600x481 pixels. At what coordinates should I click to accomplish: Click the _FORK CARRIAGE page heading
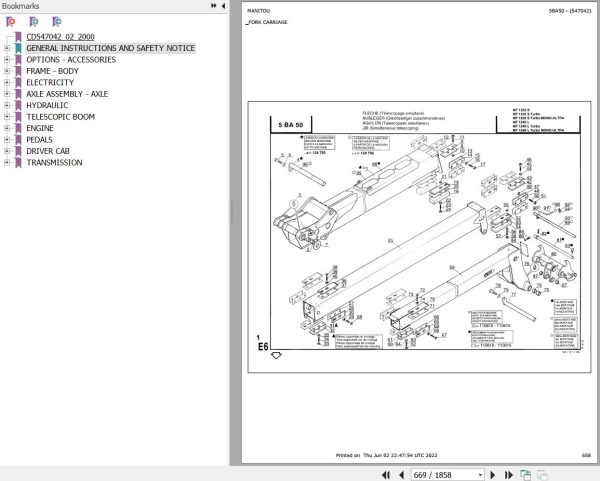(x=267, y=22)
